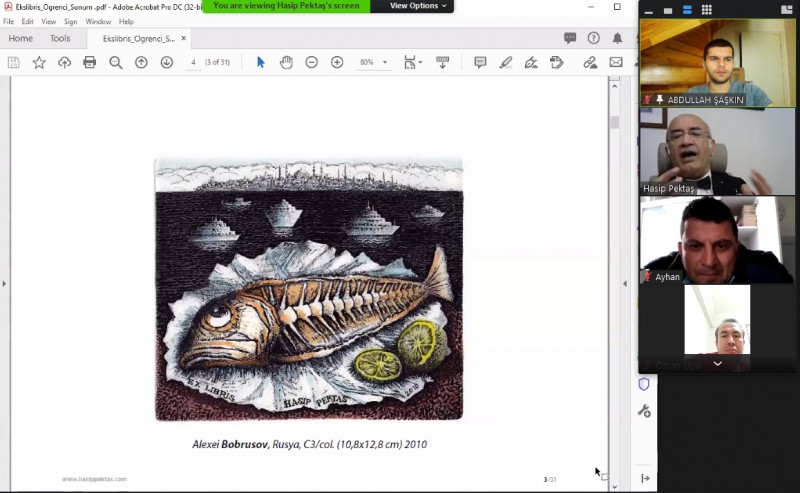
Task: Add a comment with the sticky note tool
Action: coord(480,62)
